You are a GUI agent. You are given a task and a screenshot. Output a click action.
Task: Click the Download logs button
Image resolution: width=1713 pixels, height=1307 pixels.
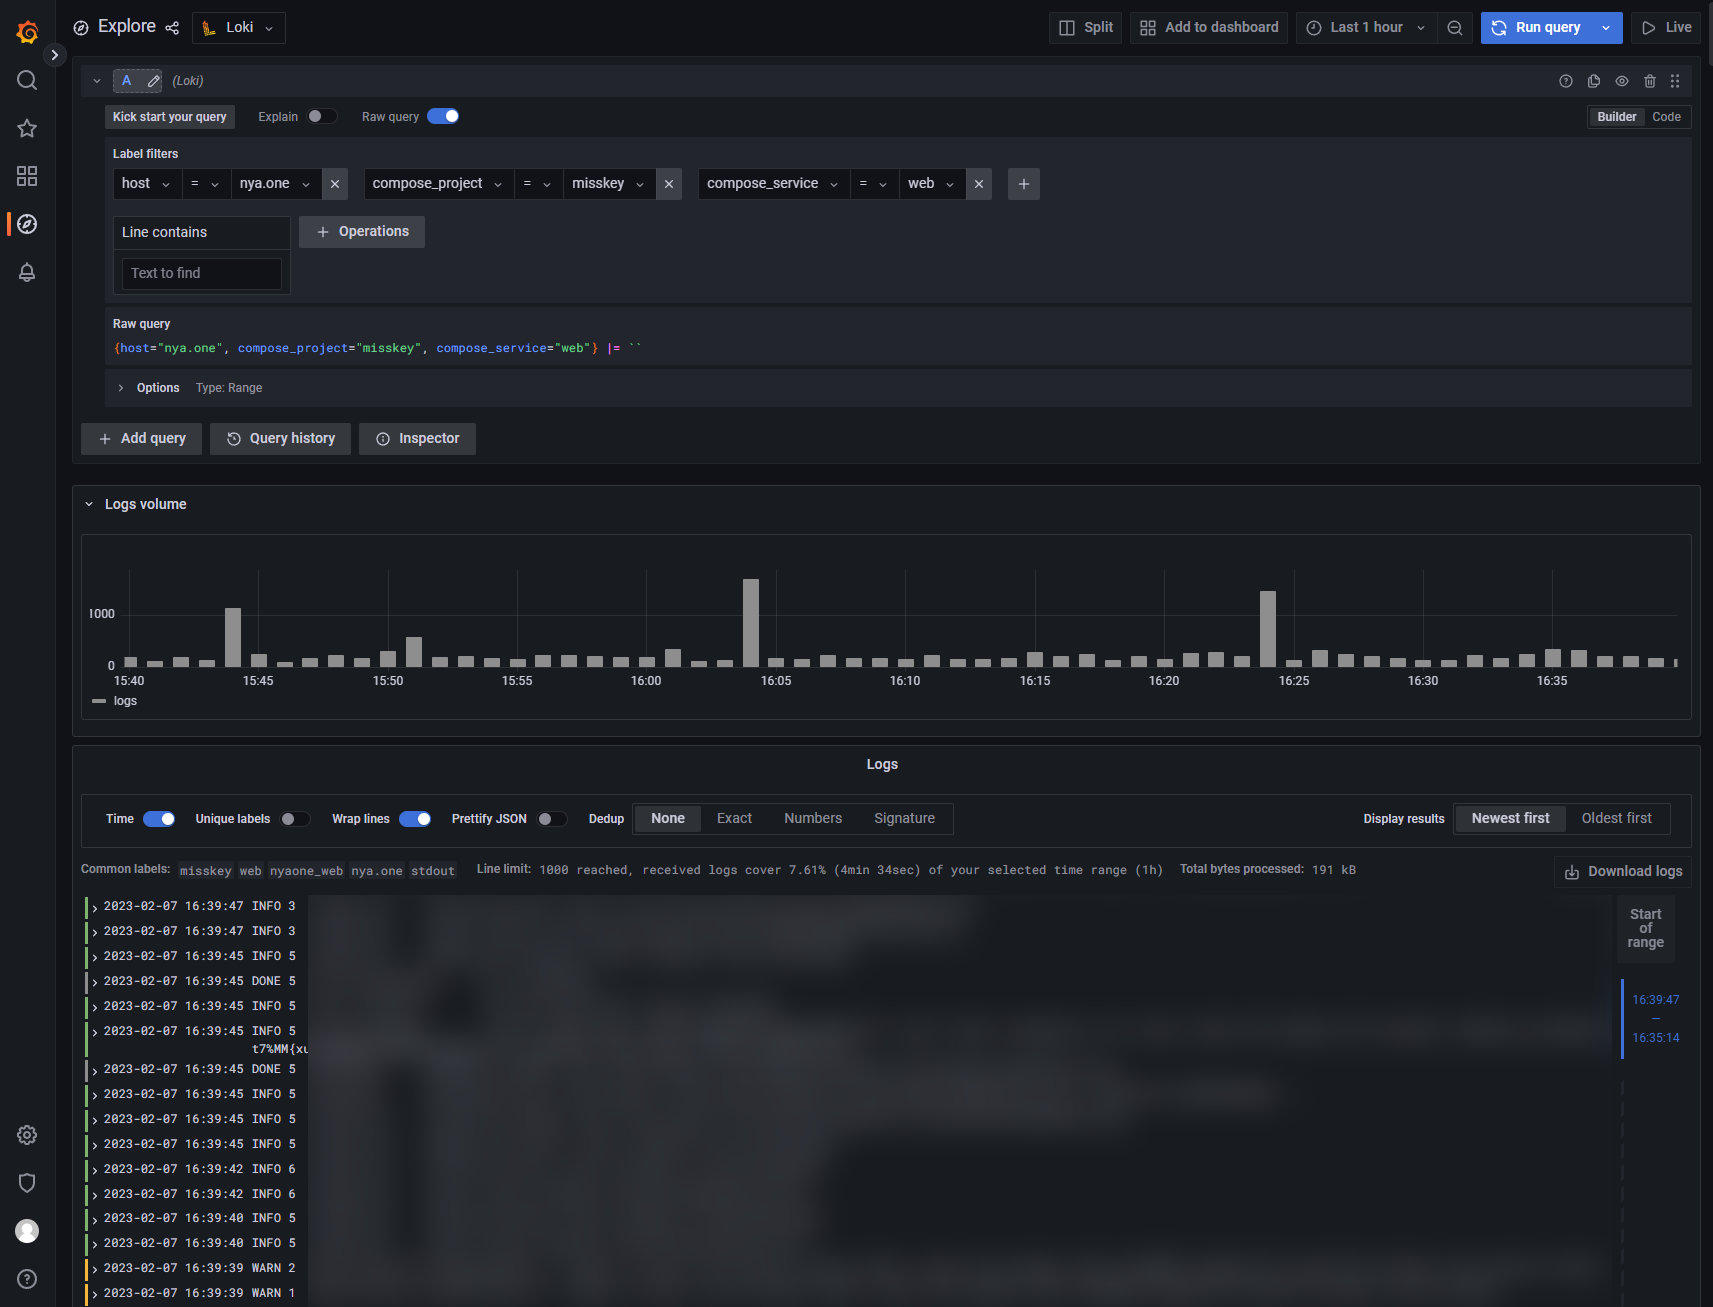[1623, 871]
